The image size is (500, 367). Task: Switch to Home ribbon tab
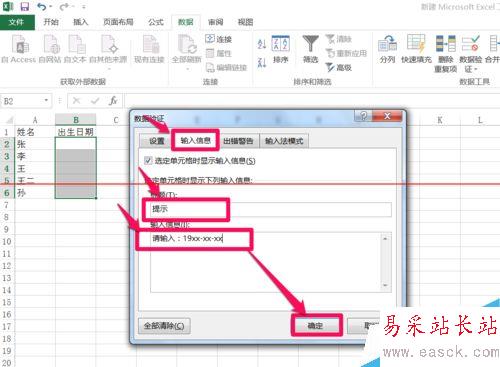pos(51,22)
